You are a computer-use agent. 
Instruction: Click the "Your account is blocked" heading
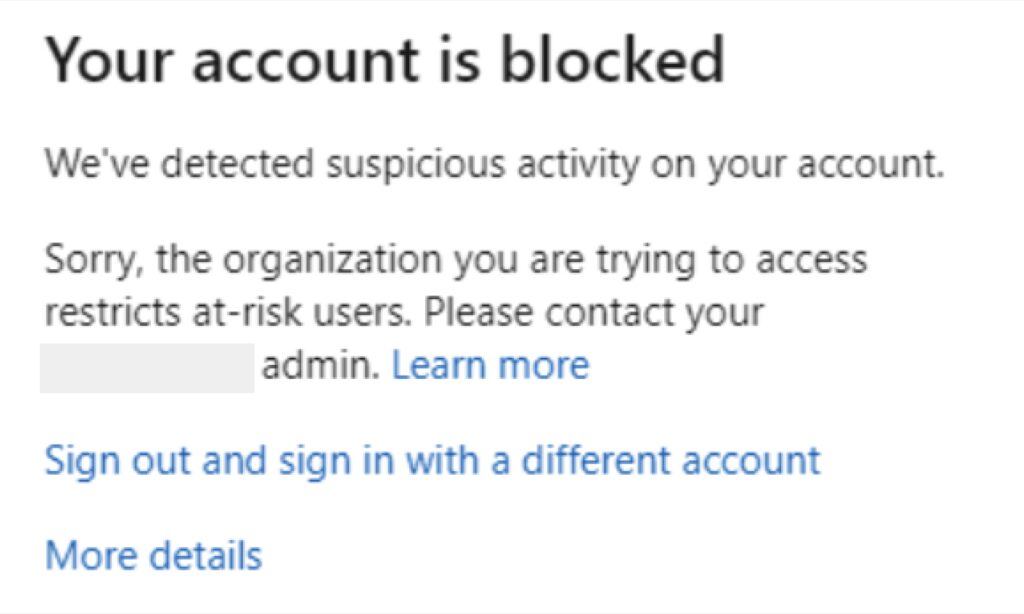(385, 62)
